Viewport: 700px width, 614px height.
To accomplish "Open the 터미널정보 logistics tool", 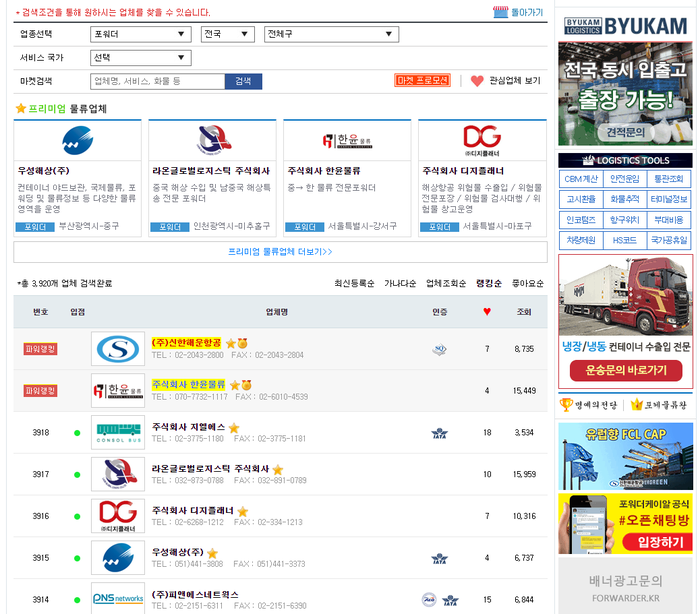I will point(669,199).
